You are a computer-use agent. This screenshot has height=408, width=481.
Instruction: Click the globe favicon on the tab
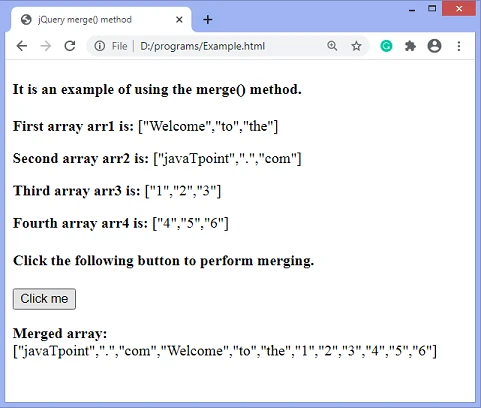point(26,20)
